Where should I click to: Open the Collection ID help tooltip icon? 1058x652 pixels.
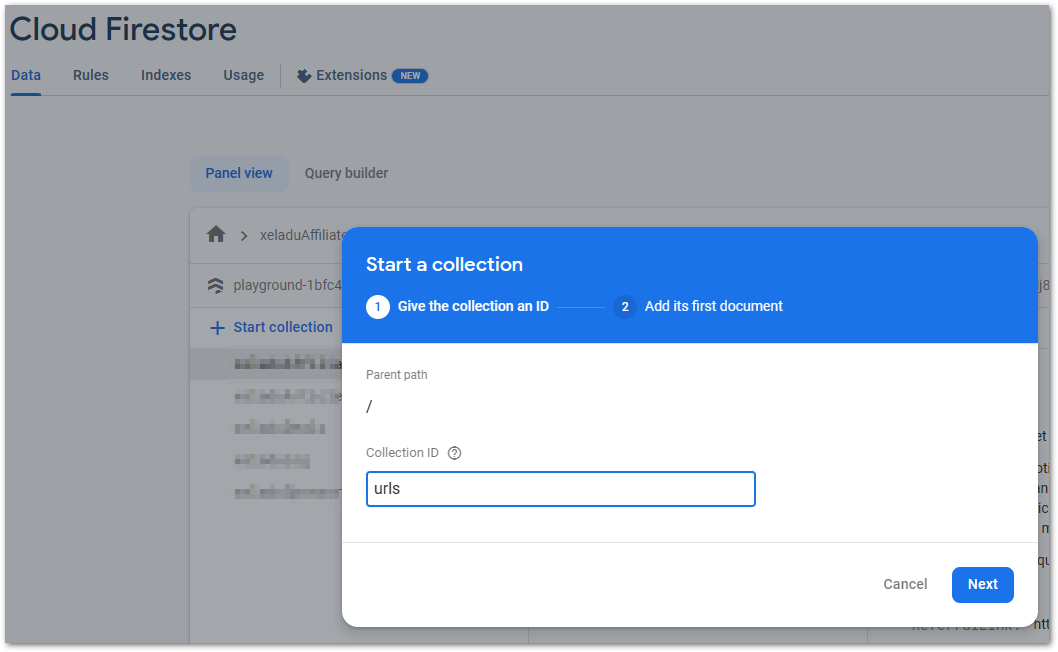click(x=455, y=453)
